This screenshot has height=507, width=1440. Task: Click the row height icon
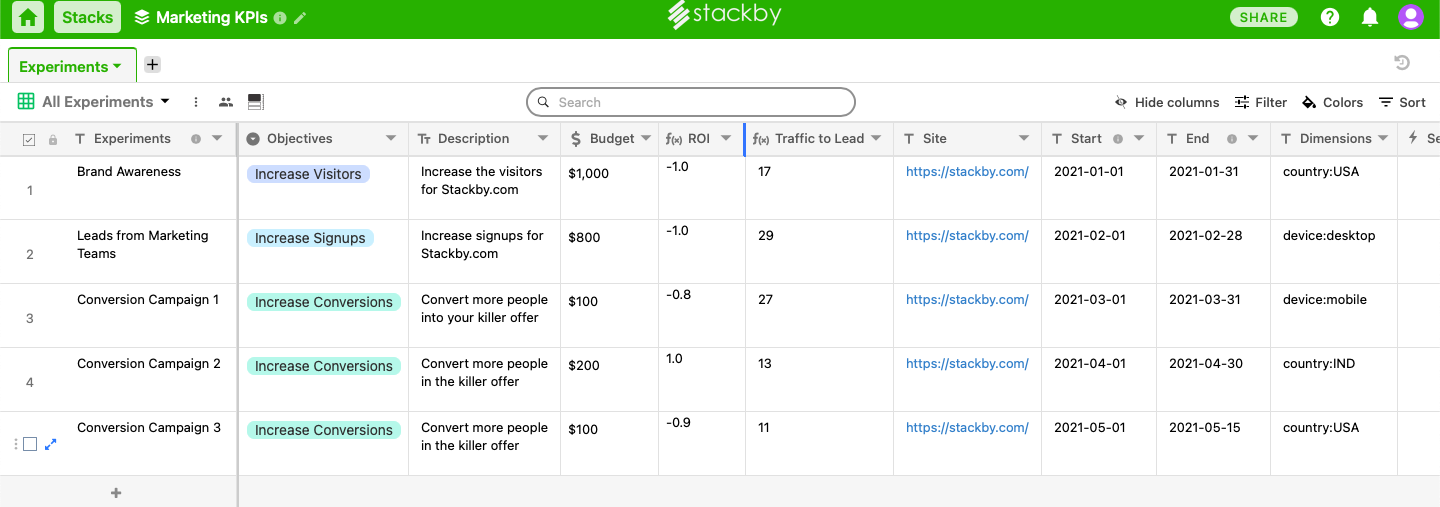(x=255, y=102)
